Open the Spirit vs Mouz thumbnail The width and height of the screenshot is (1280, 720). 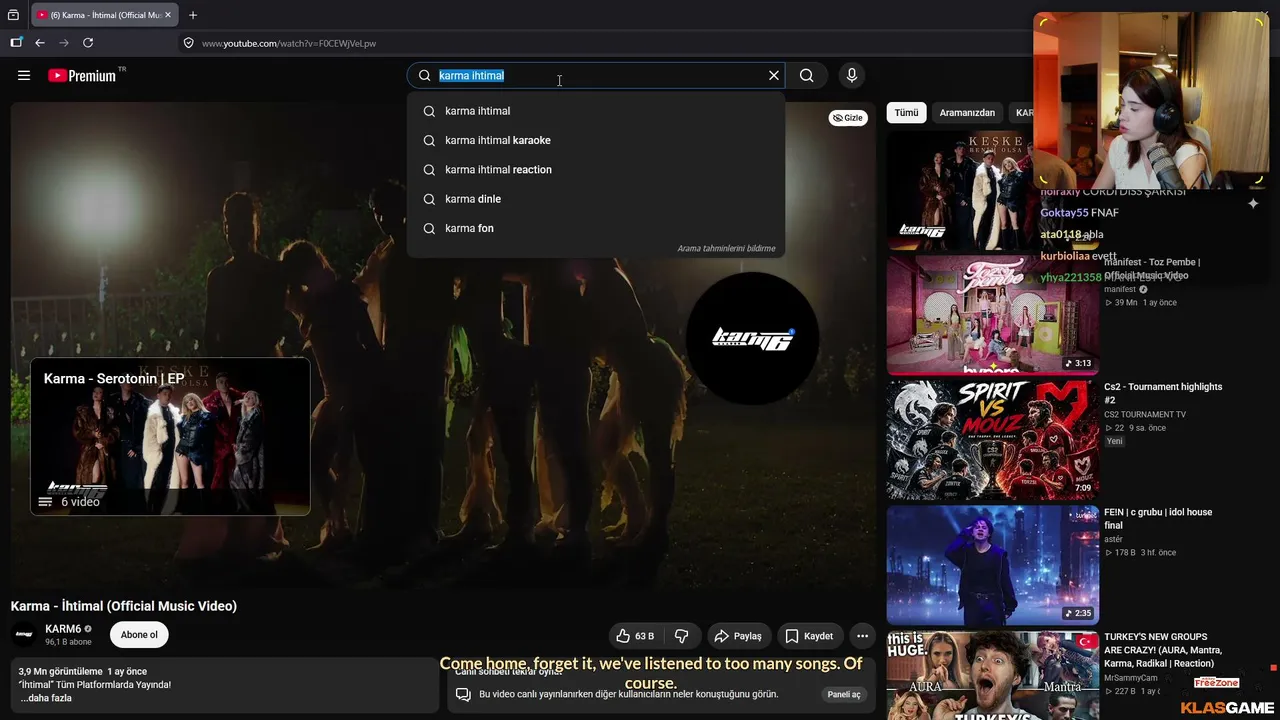pos(992,440)
